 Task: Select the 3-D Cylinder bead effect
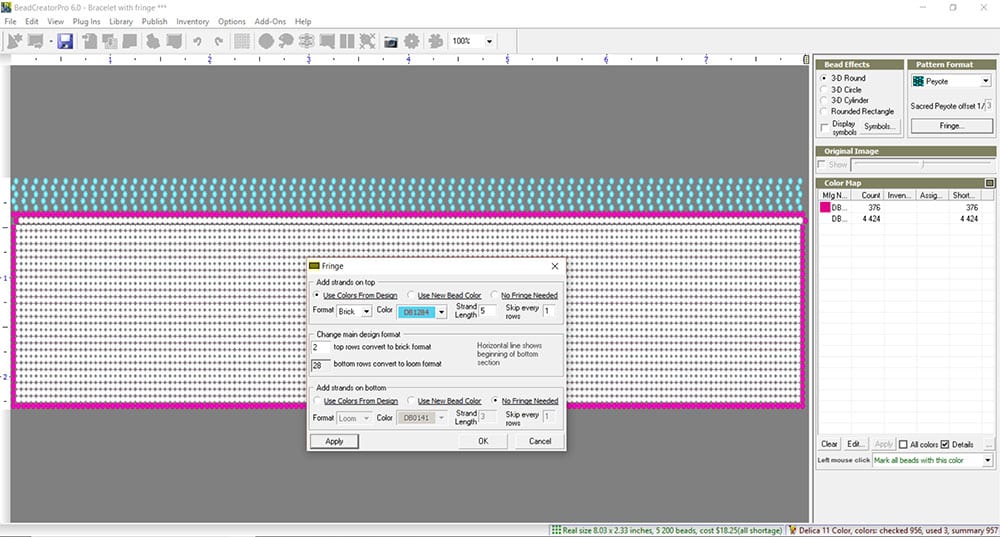(824, 100)
